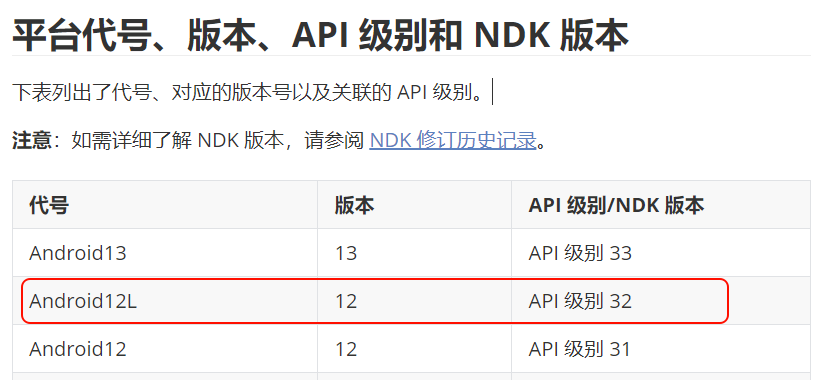Click the intro sentence starting 下表列出了代号
The image size is (832, 380).
click(248, 92)
